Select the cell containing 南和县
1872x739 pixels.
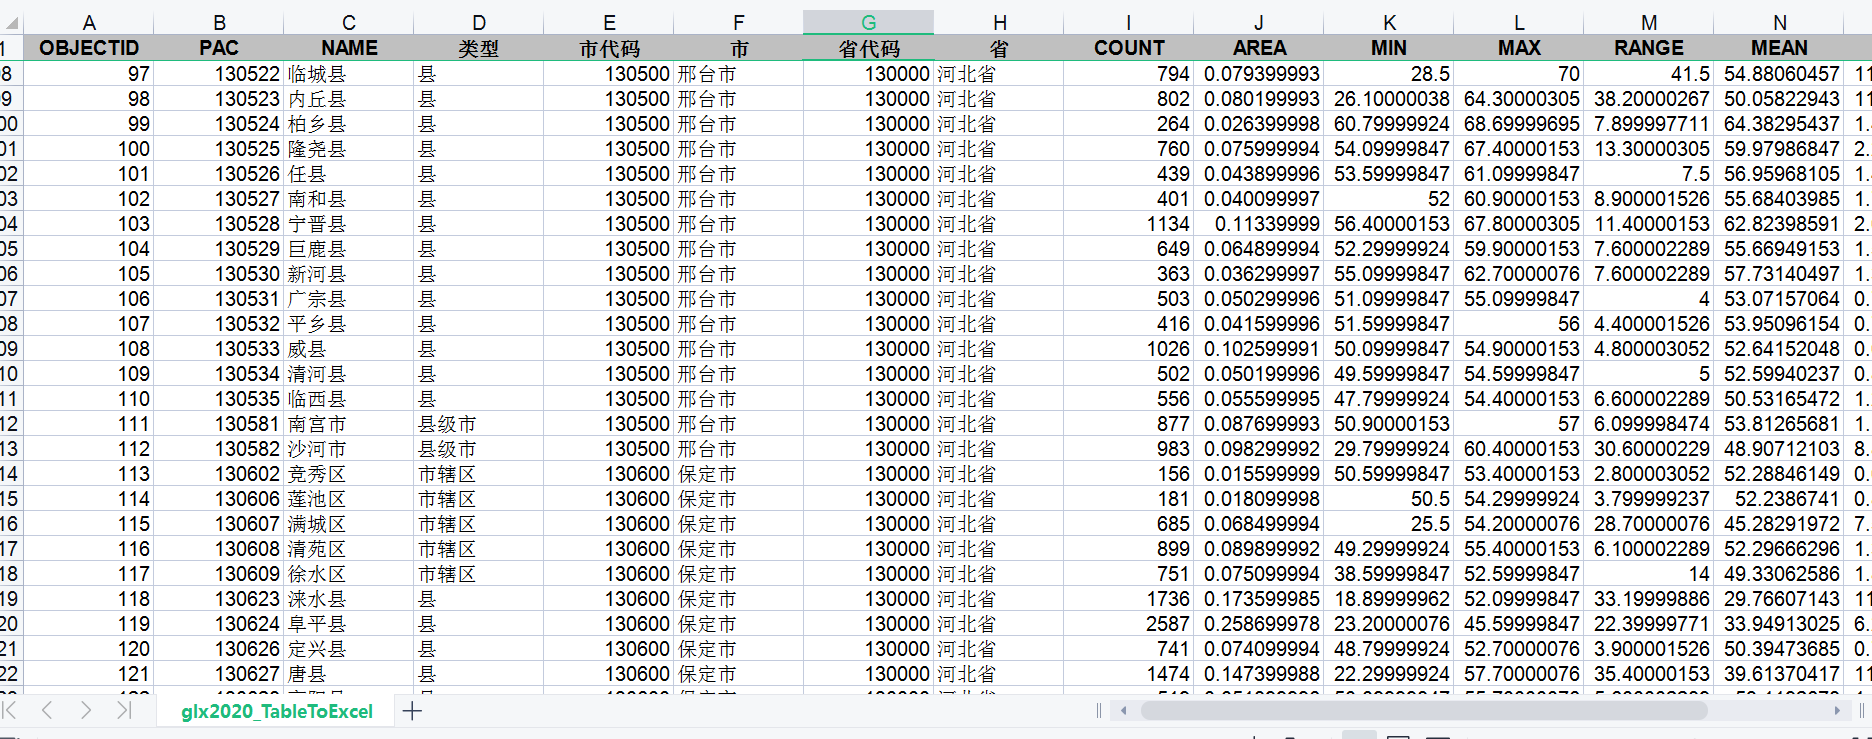[x=349, y=199]
